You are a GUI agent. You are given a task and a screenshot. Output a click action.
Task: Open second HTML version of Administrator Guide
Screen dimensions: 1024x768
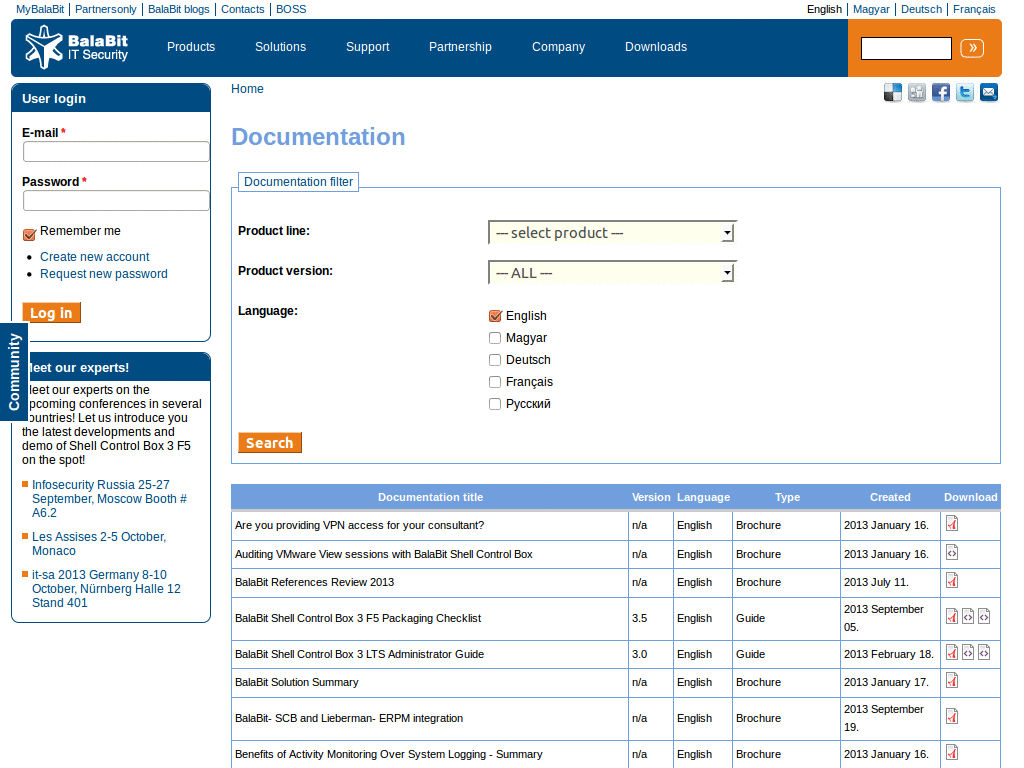pyautogui.click(x=984, y=652)
